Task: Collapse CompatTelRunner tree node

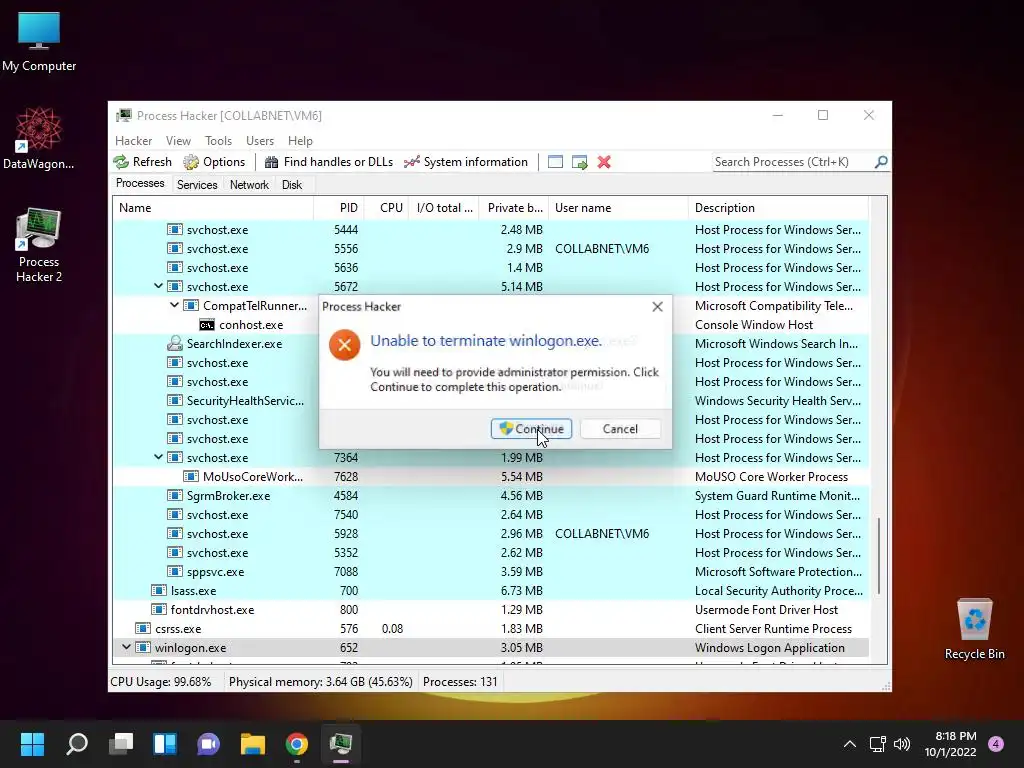Action: tap(174, 305)
